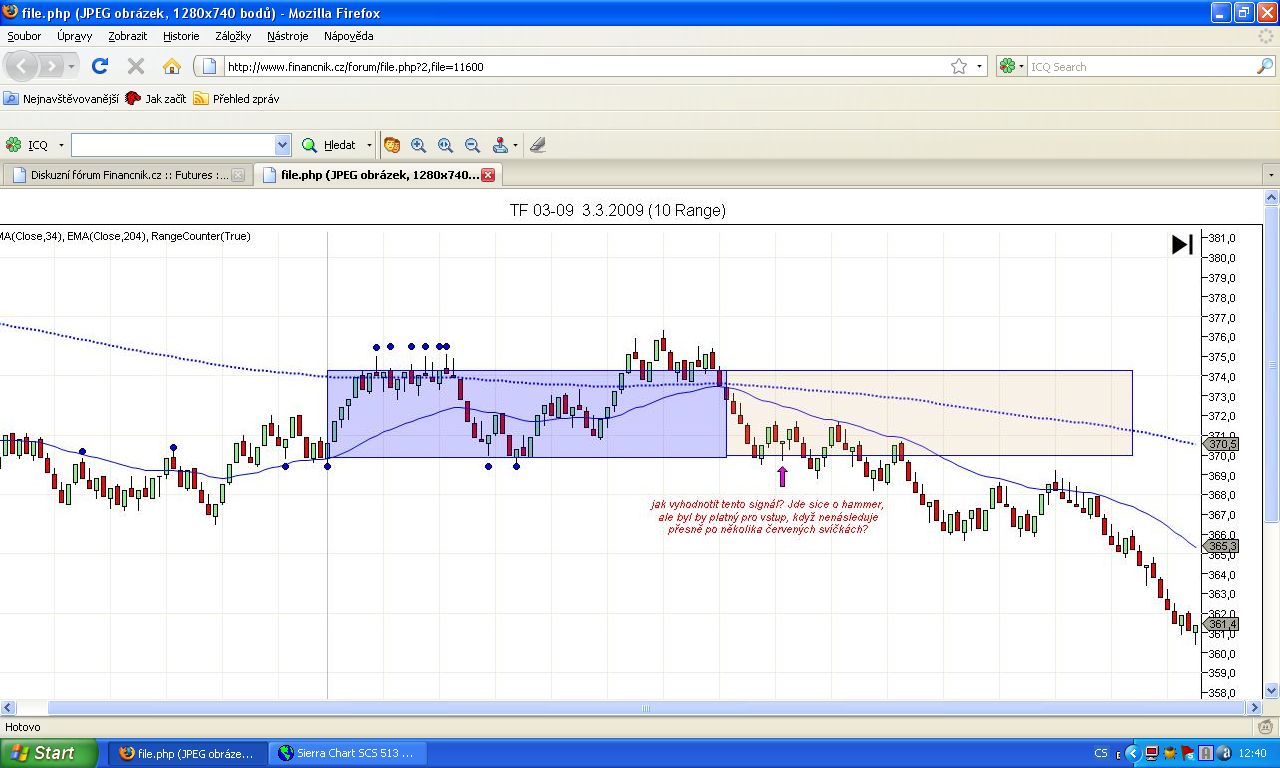Open the location bar history dropdown

tap(979, 67)
